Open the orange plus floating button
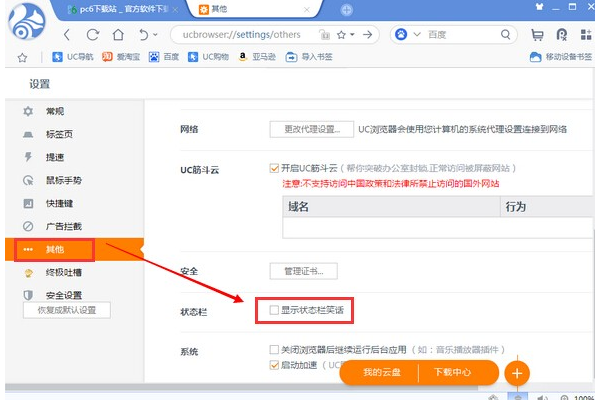This screenshot has height=401, width=595. (517, 373)
